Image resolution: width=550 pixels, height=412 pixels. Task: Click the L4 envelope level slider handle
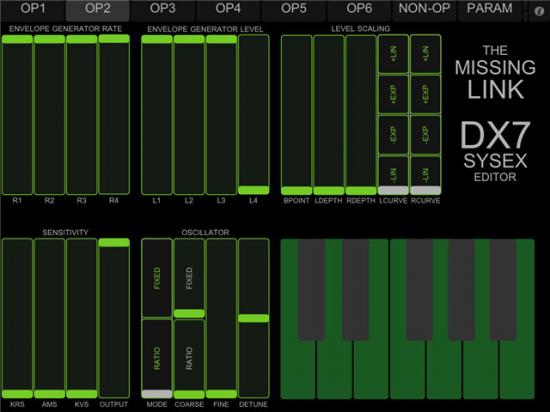[x=254, y=190]
